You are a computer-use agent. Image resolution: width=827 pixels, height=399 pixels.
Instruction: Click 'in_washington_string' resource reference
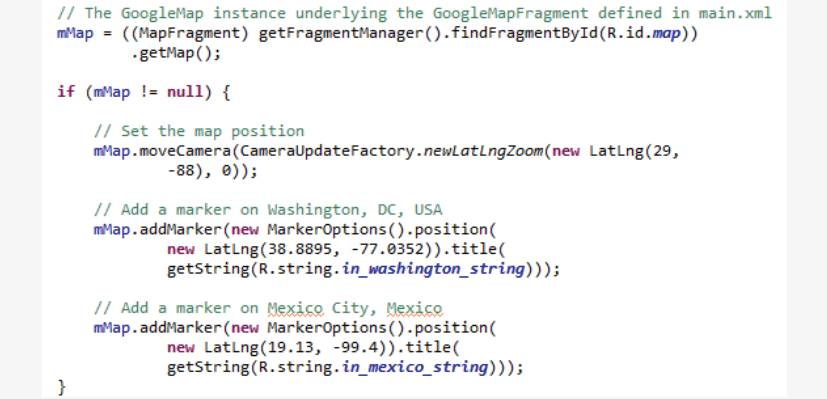tap(433, 269)
